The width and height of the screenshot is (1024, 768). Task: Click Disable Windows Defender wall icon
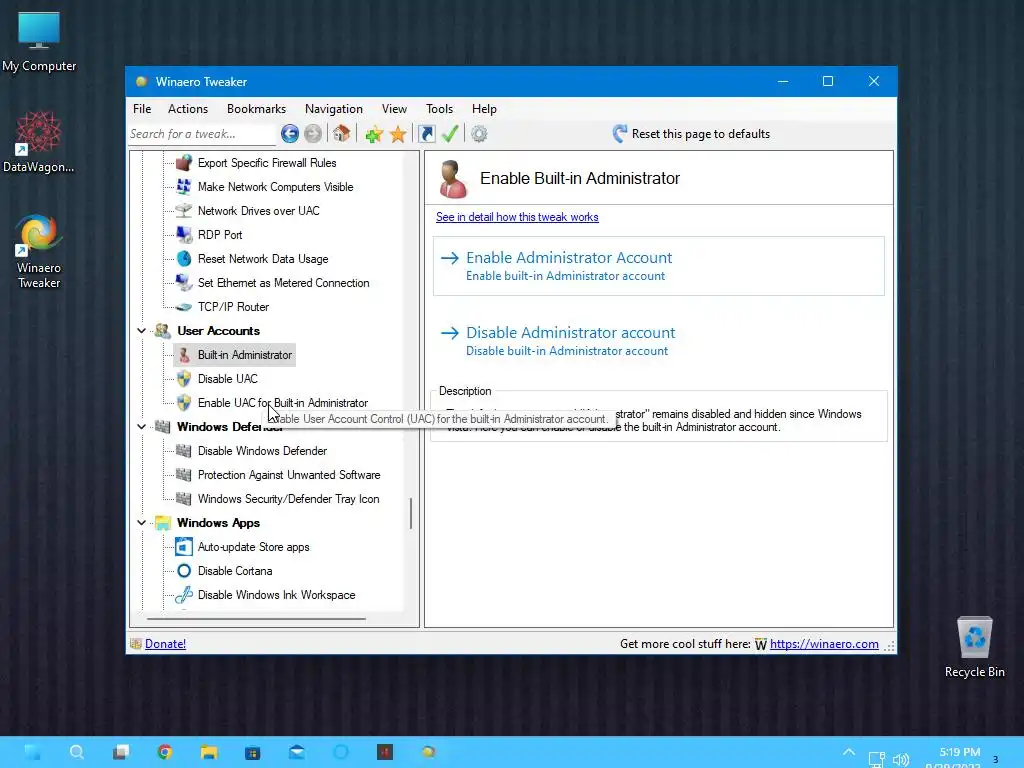tap(184, 451)
